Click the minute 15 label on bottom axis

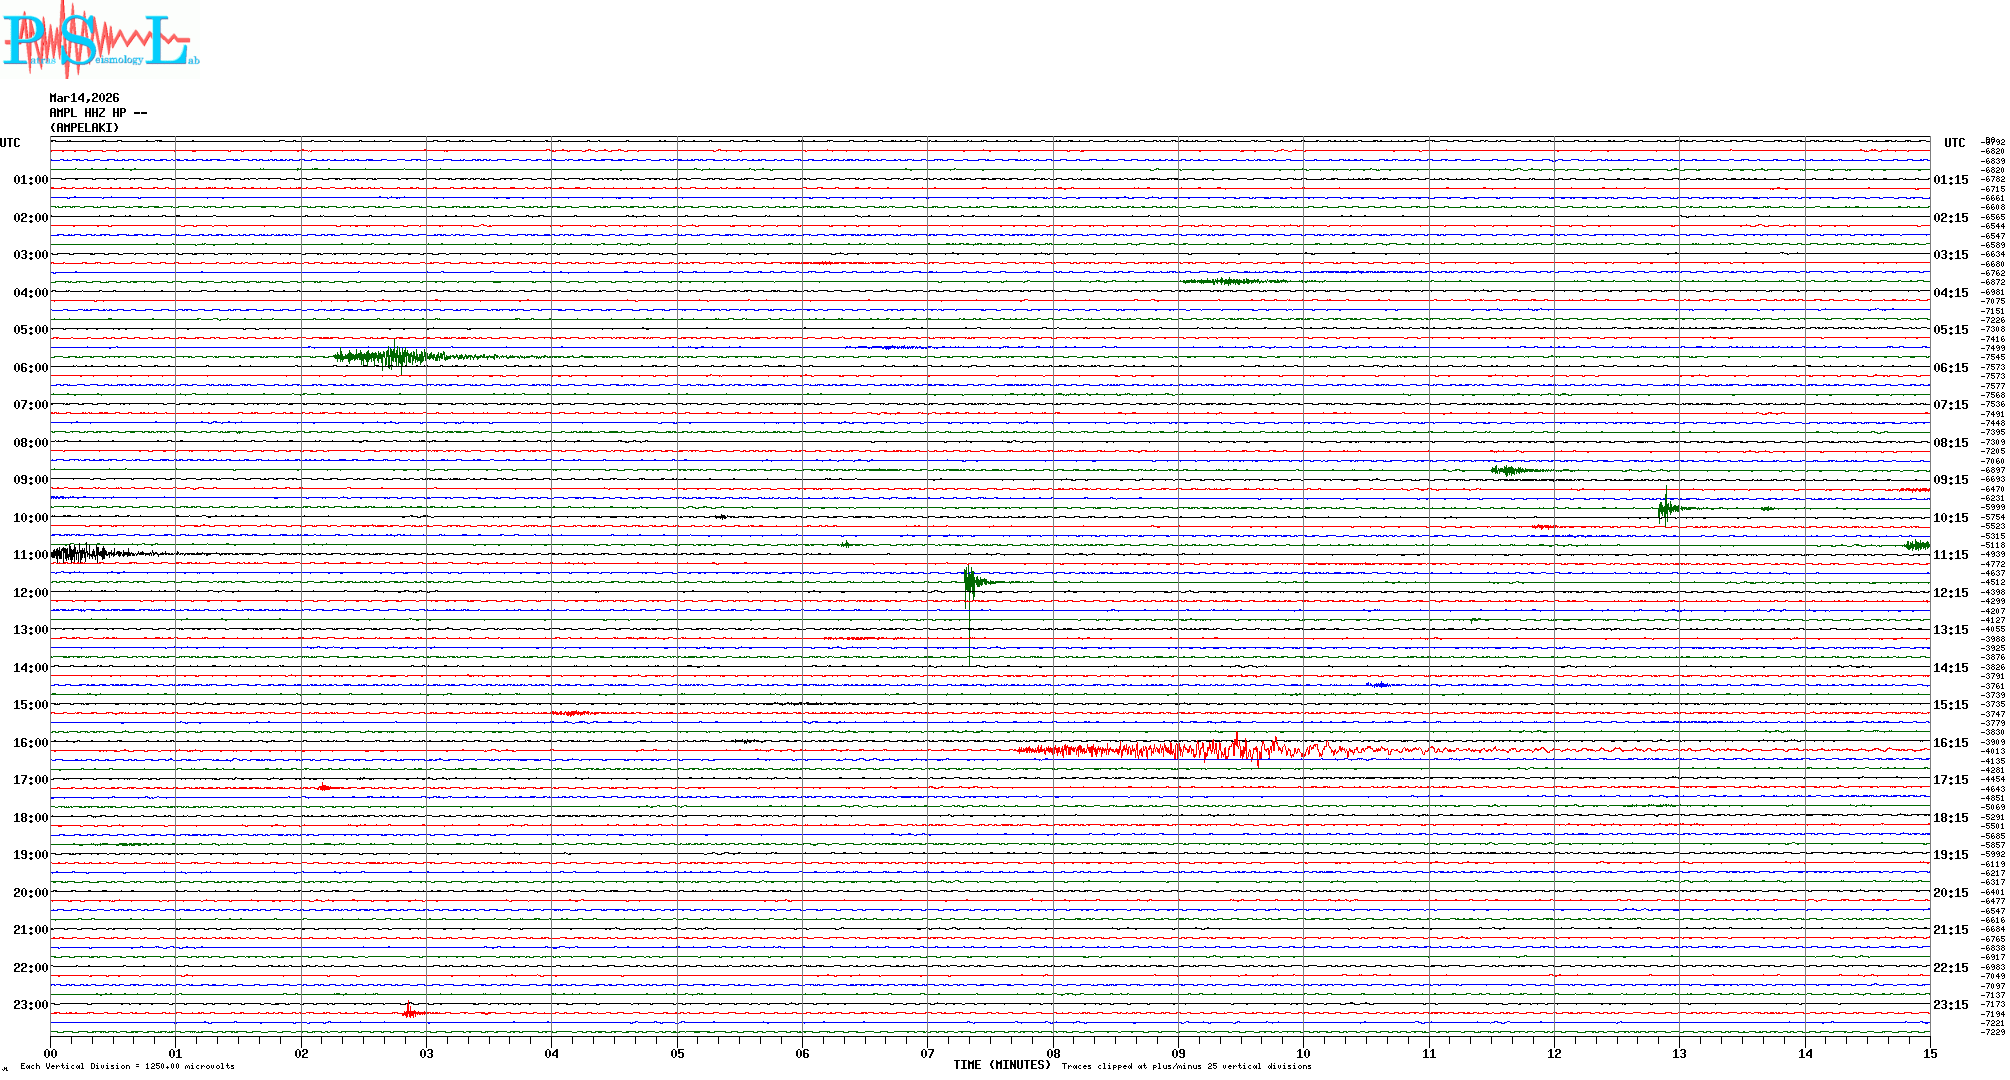pyautogui.click(x=1929, y=1053)
